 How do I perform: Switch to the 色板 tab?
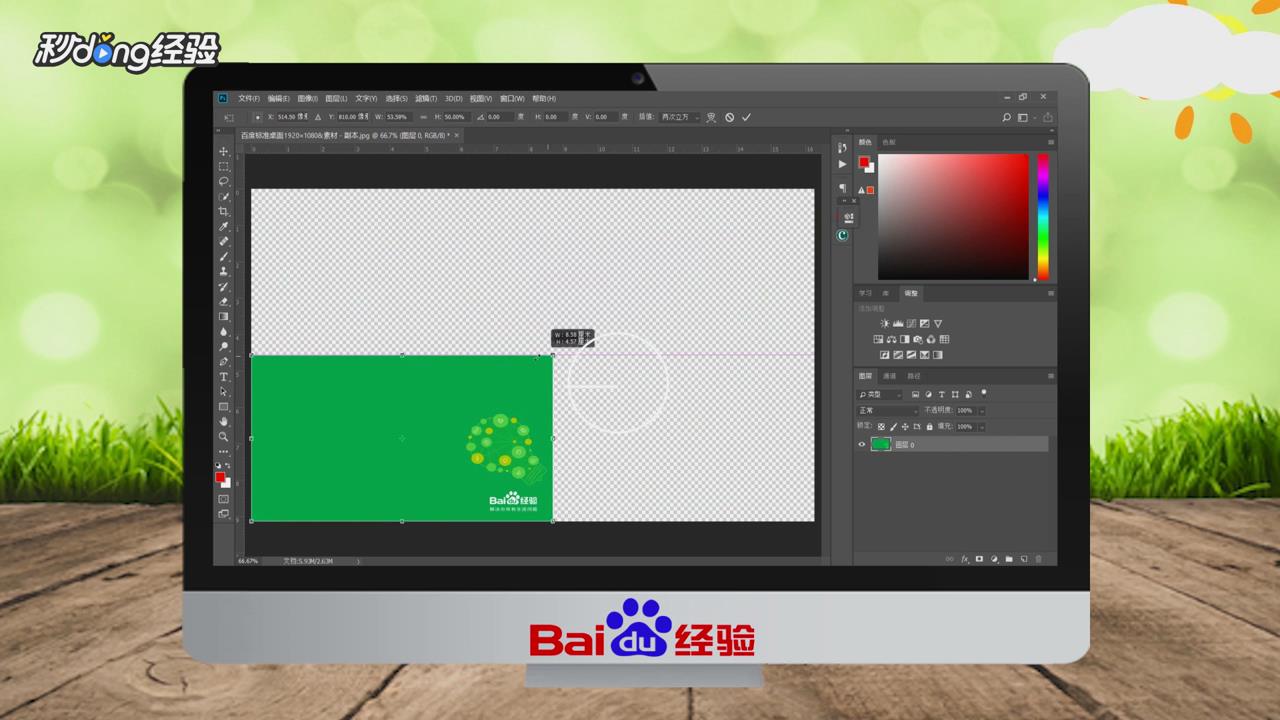tap(889, 142)
